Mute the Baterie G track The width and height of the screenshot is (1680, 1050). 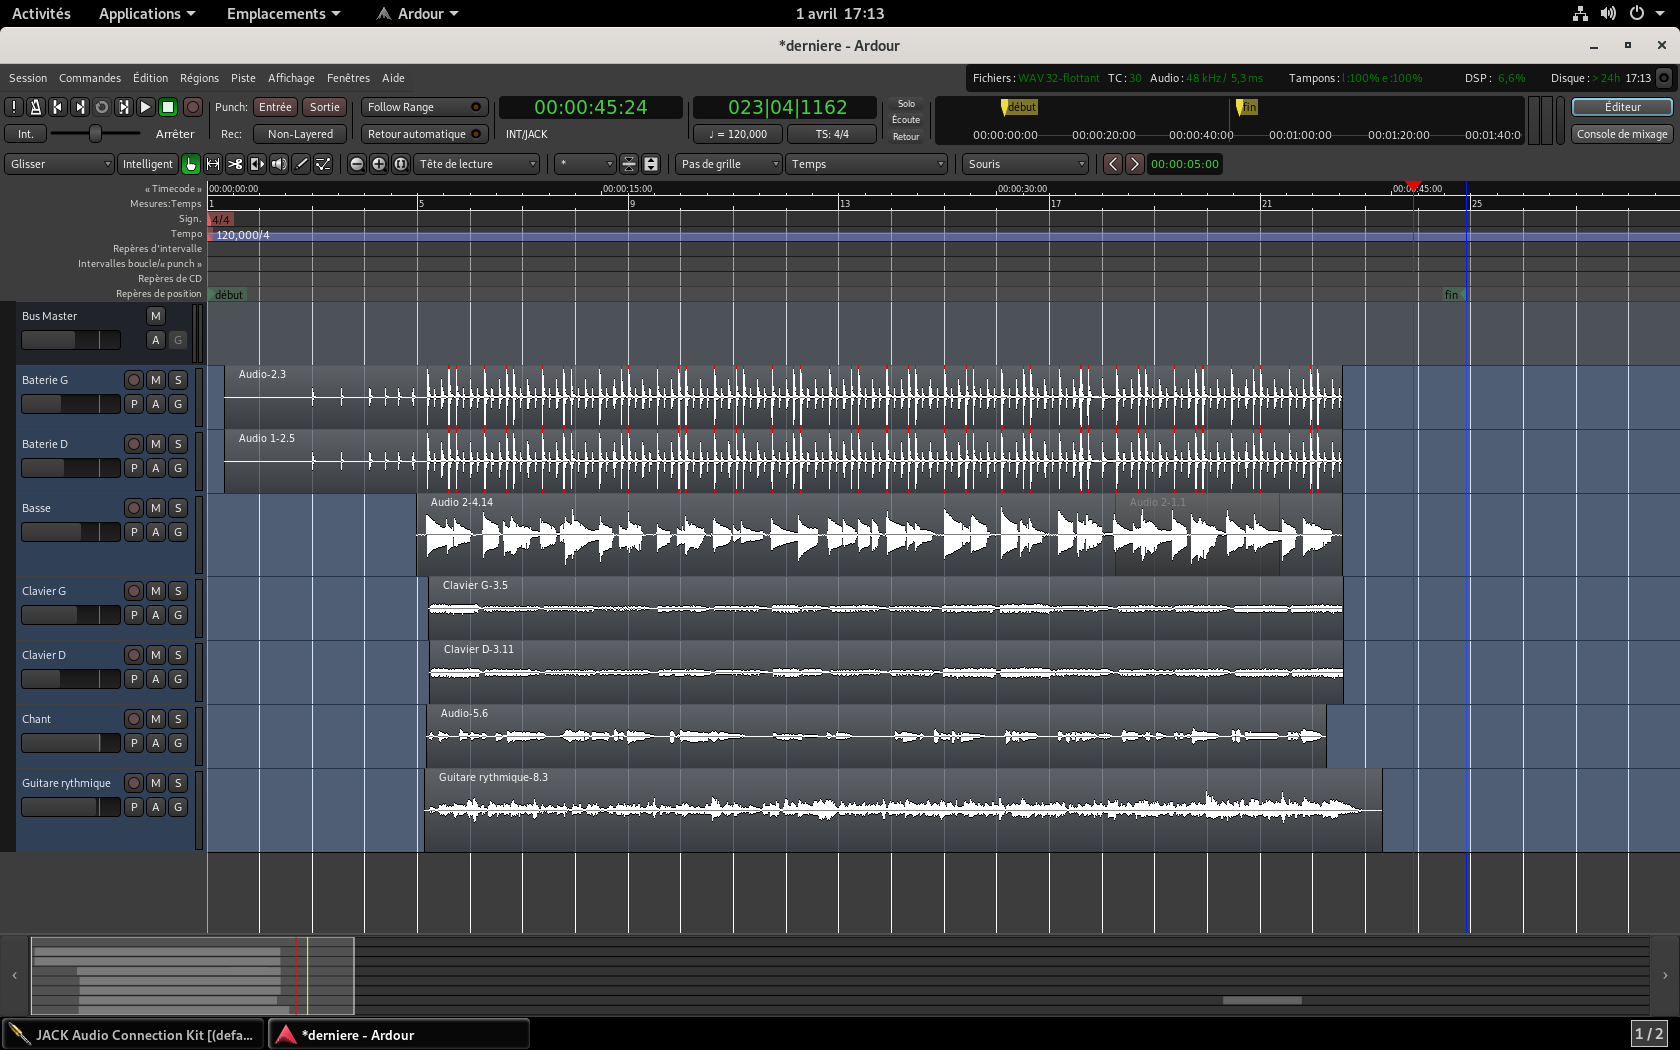[156, 380]
